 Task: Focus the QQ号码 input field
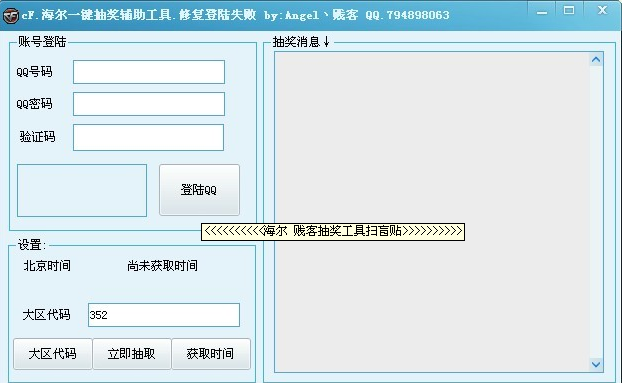point(149,72)
